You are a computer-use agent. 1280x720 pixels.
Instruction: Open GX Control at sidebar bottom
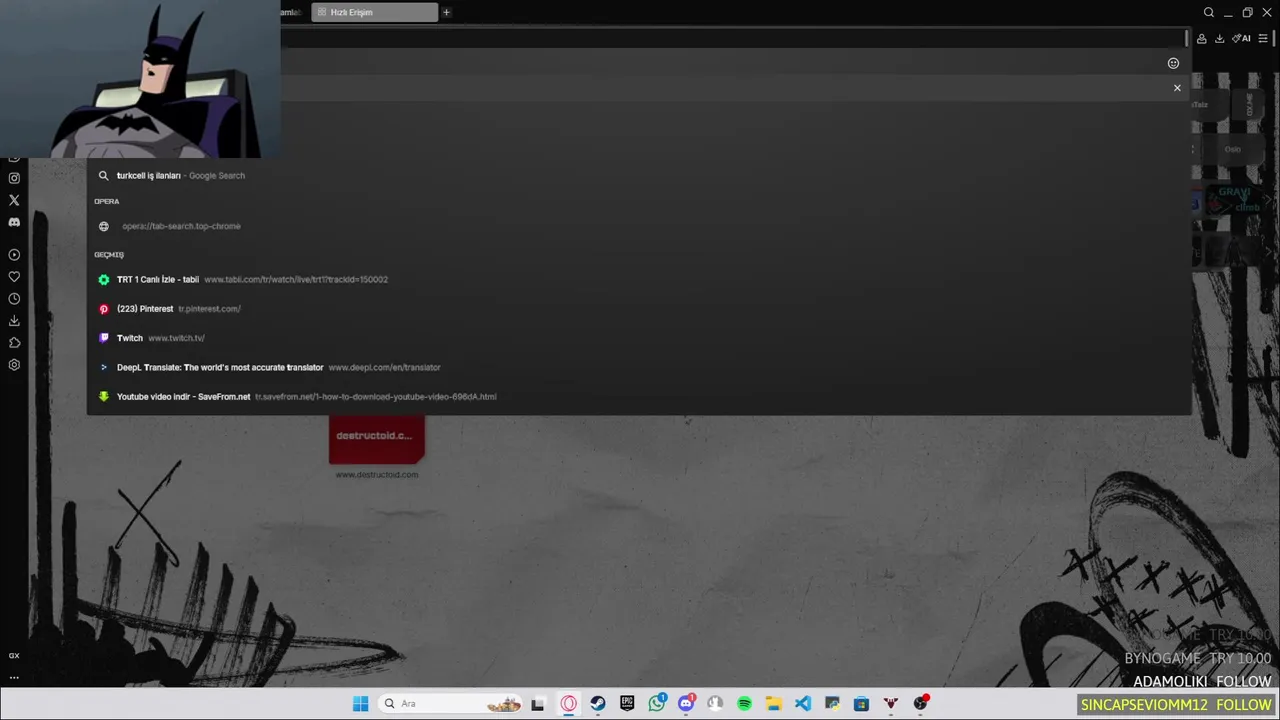click(14, 656)
